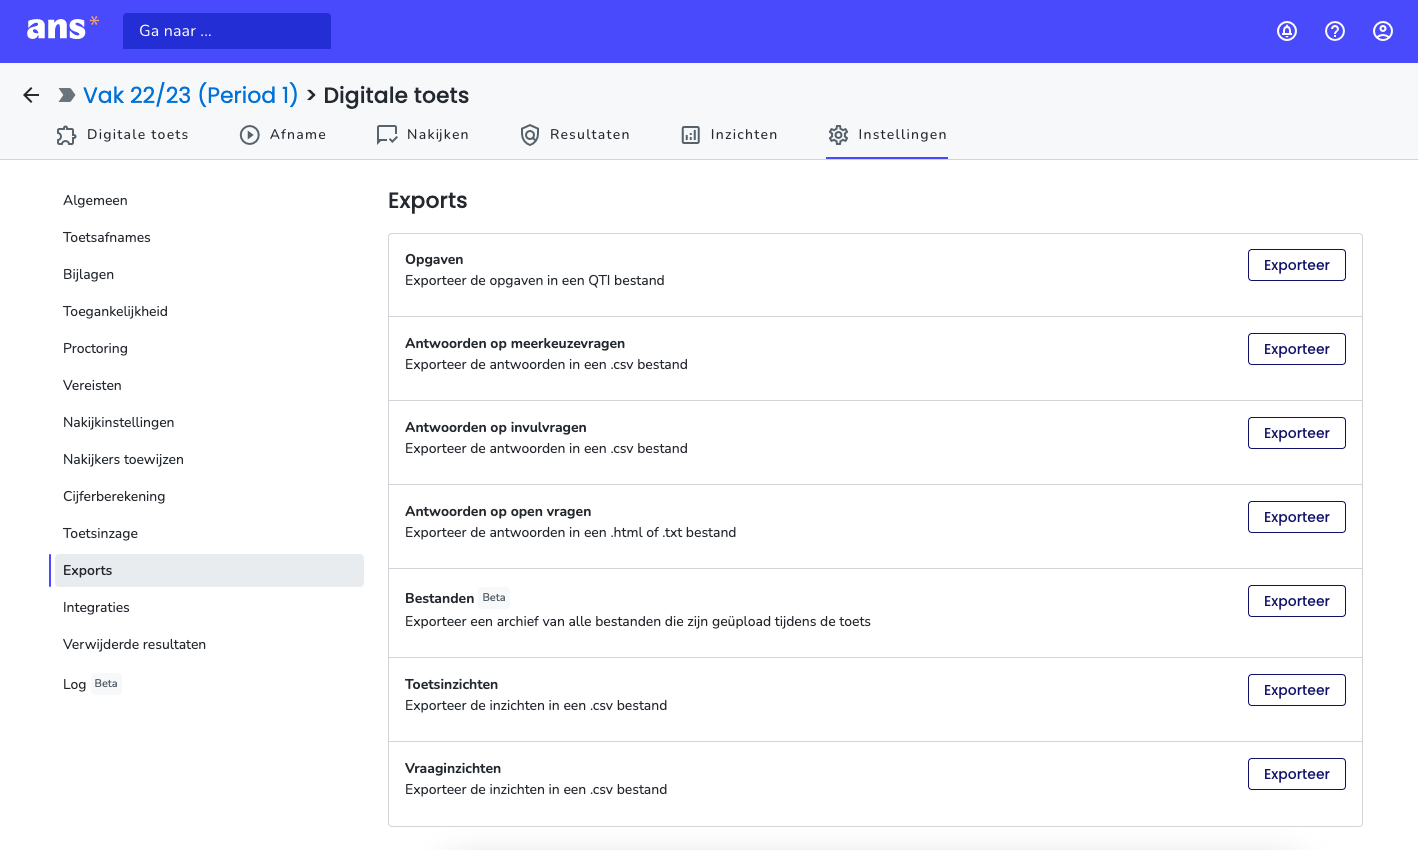Click text 'Exporteer de opgaven in een QTI bestand'

[x=535, y=280]
